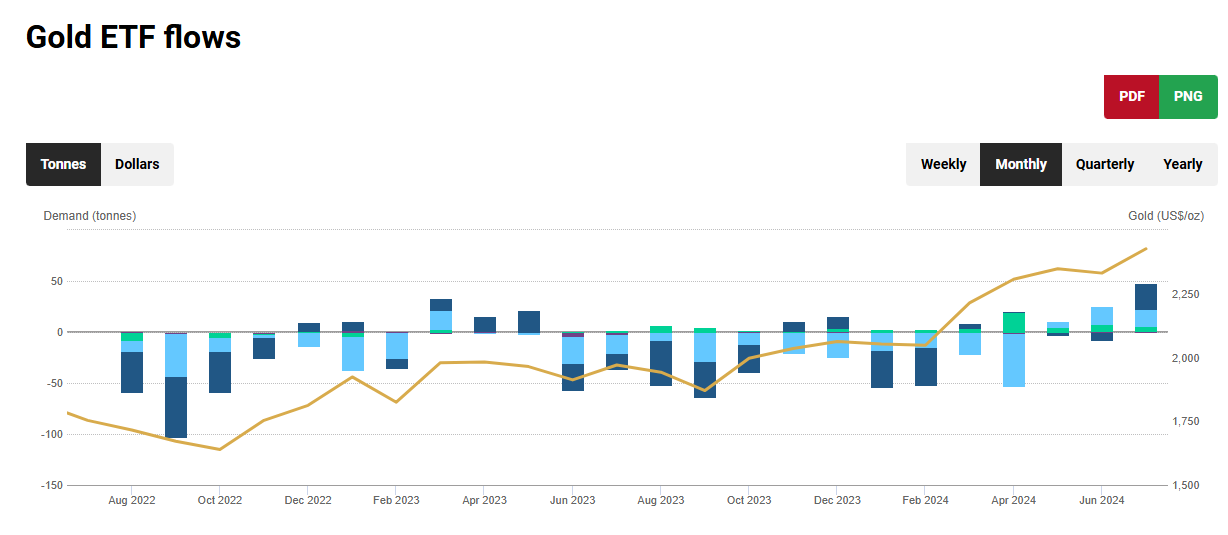Image resolution: width=1228 pixels, height=535 pixels.
Task: Show Yearly flow data
Action: coord(1182,164)
